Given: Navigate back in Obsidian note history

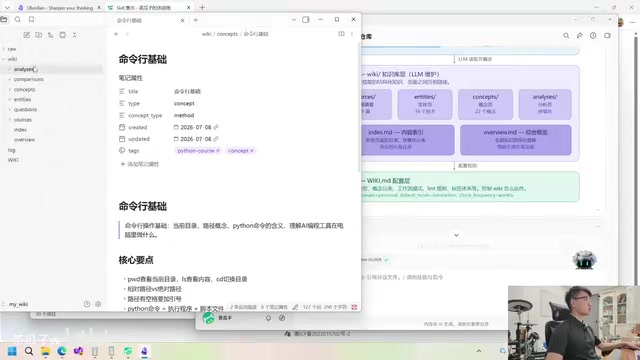Looking at the screenshot, I should [x=117, y=34].
